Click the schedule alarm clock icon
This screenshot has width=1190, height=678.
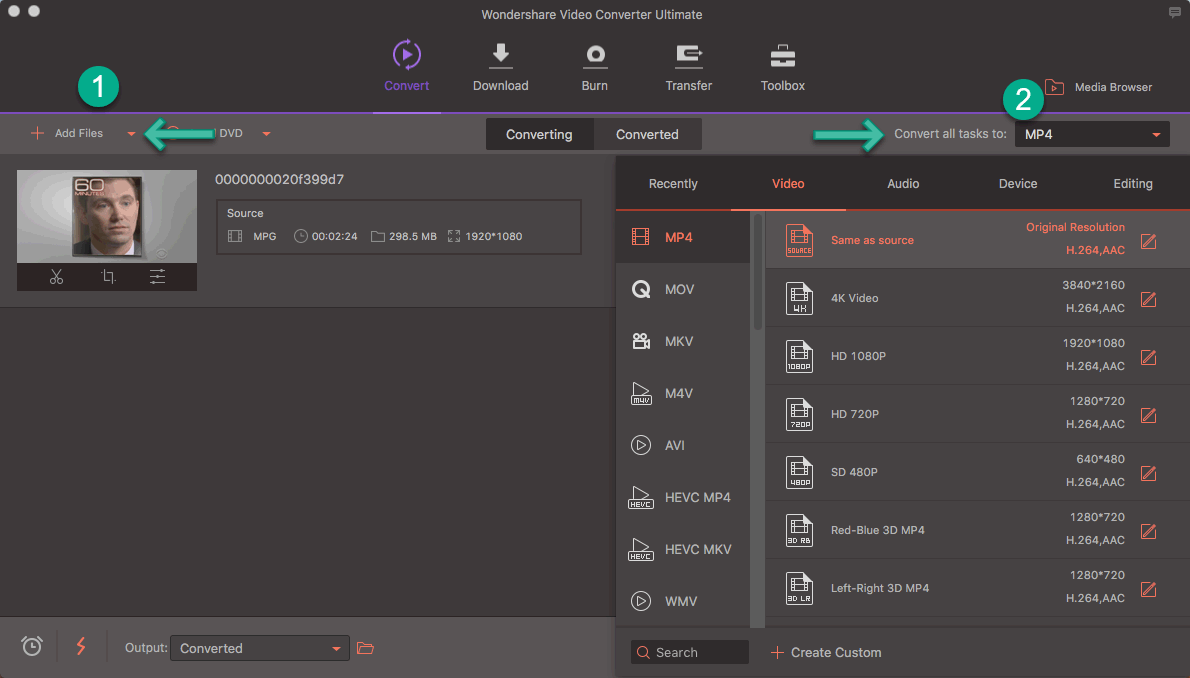click(31, 646)
